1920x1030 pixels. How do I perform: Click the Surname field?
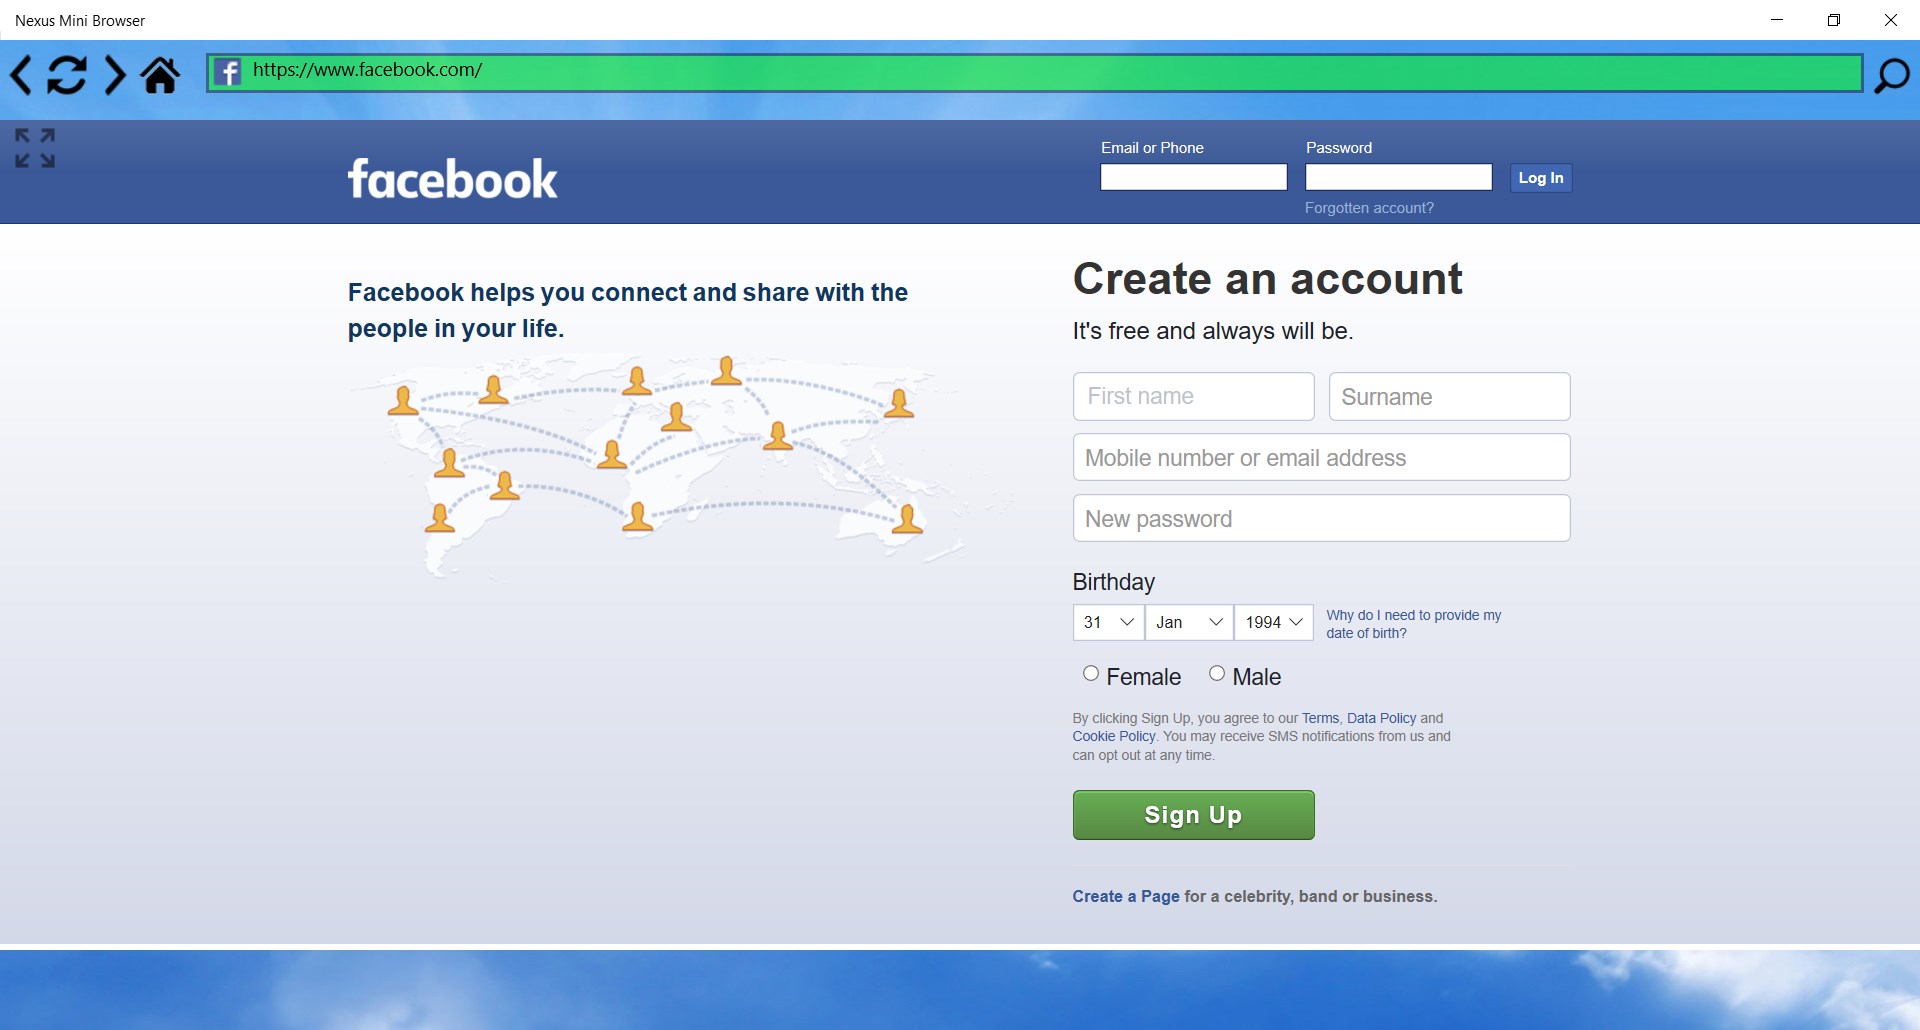pyautogui.click(x=1449, y=397)
